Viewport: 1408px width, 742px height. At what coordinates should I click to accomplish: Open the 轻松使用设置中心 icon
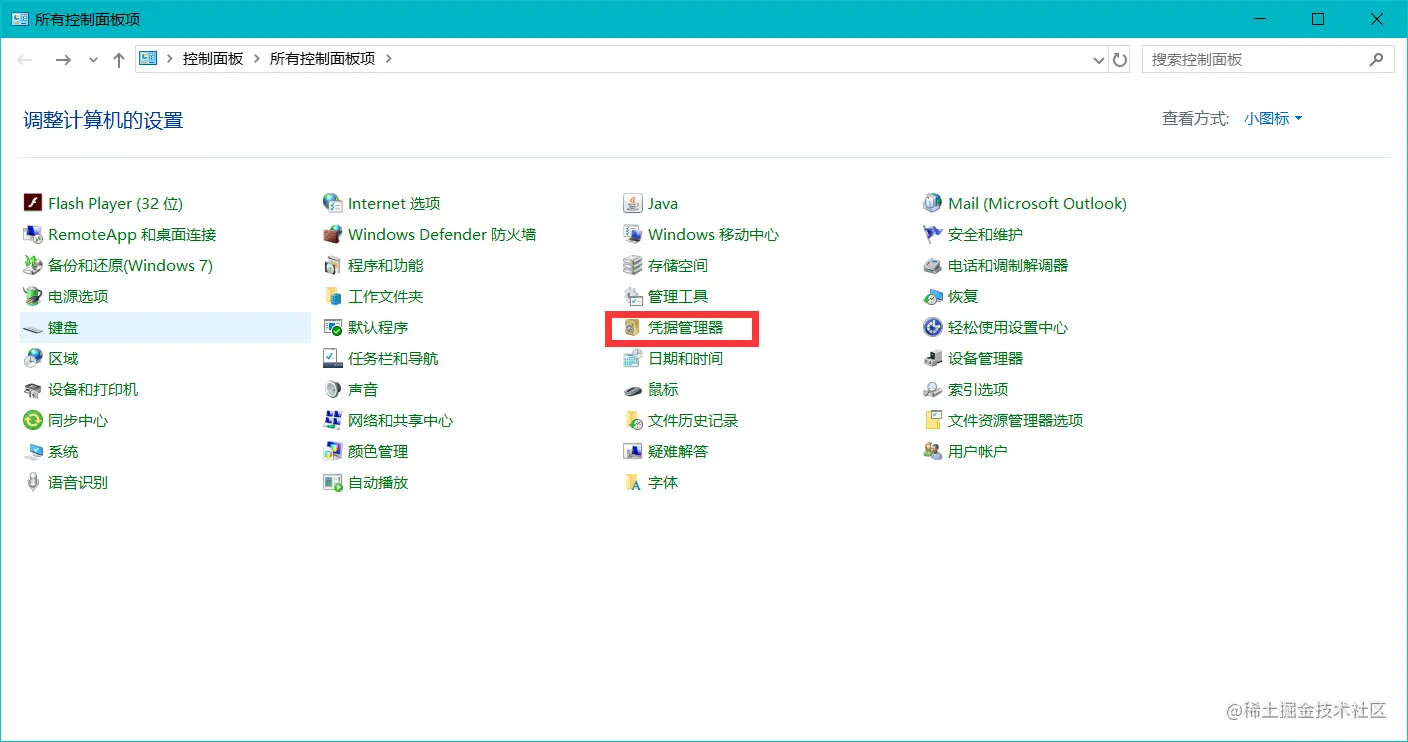point(932,327)
